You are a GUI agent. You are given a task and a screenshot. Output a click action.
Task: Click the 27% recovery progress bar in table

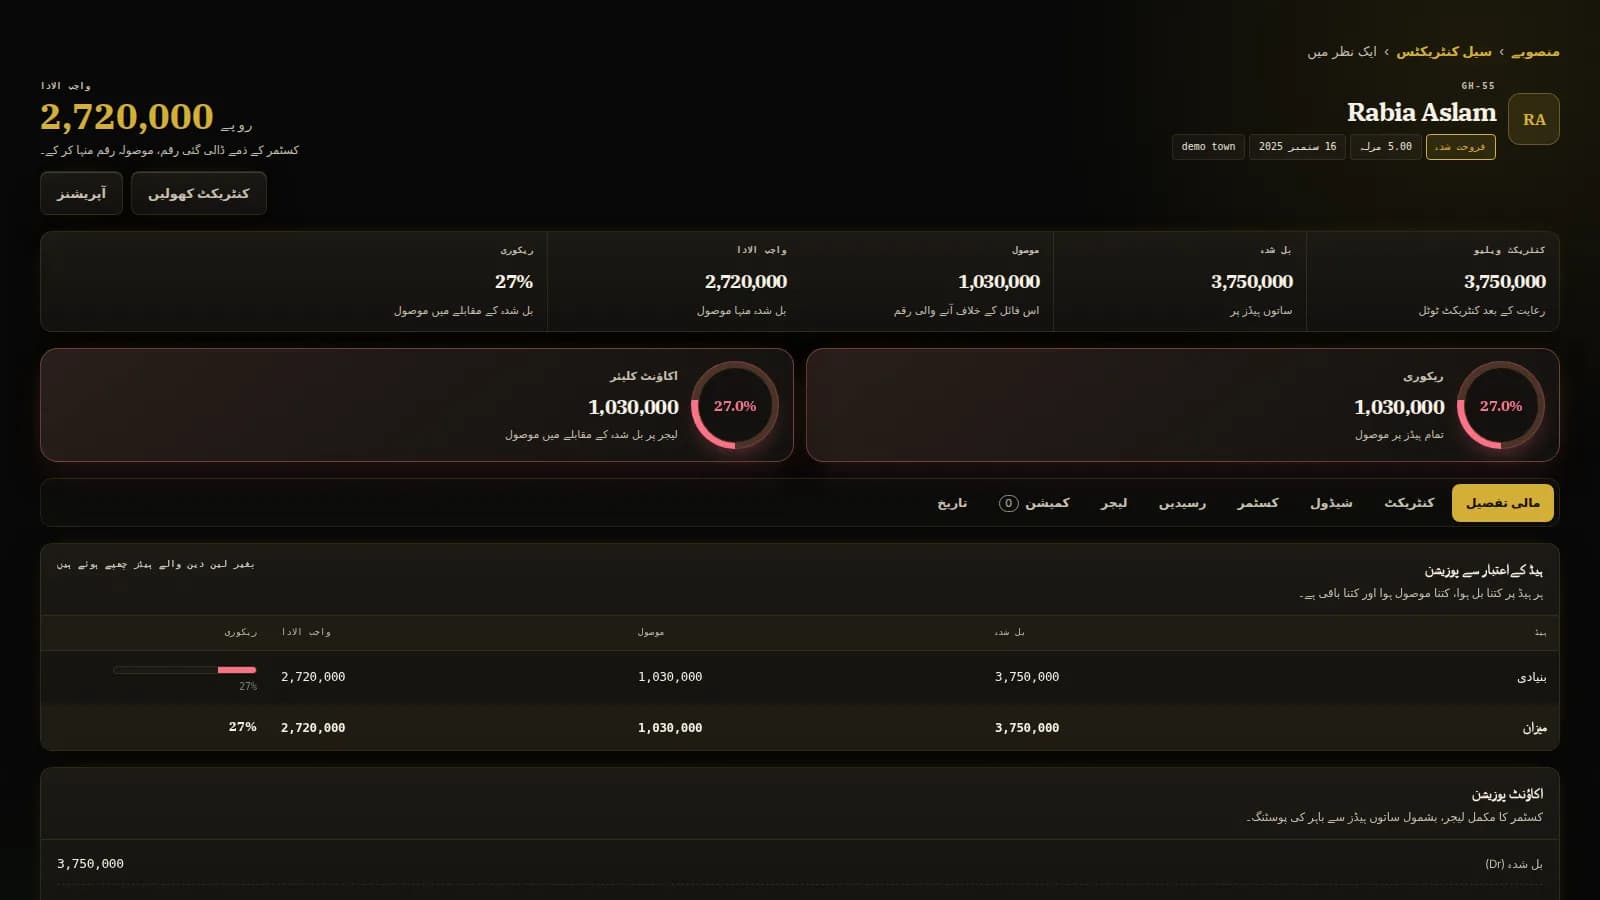tap(185, 670)
